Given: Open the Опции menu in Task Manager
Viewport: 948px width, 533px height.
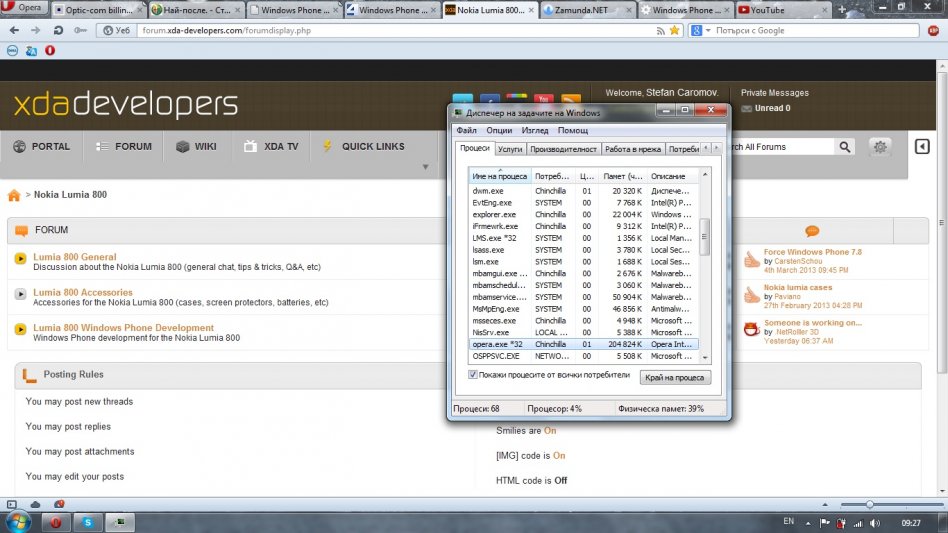Looking at the screenshot, I should click(x=499, y=130).
